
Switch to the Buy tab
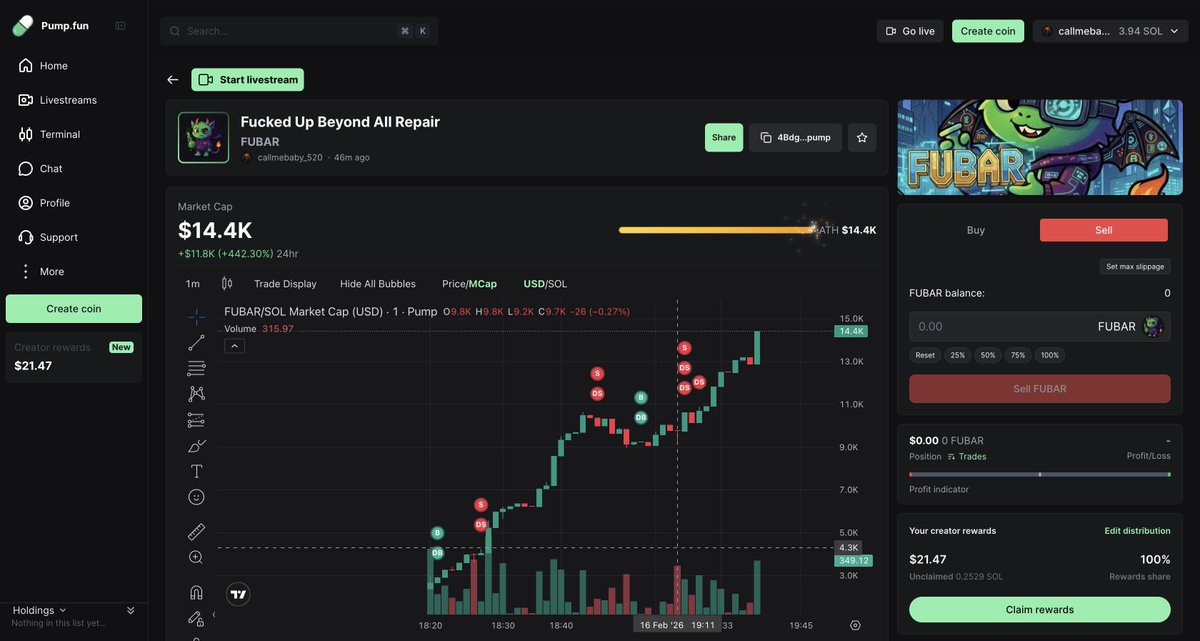coord(976,230)
